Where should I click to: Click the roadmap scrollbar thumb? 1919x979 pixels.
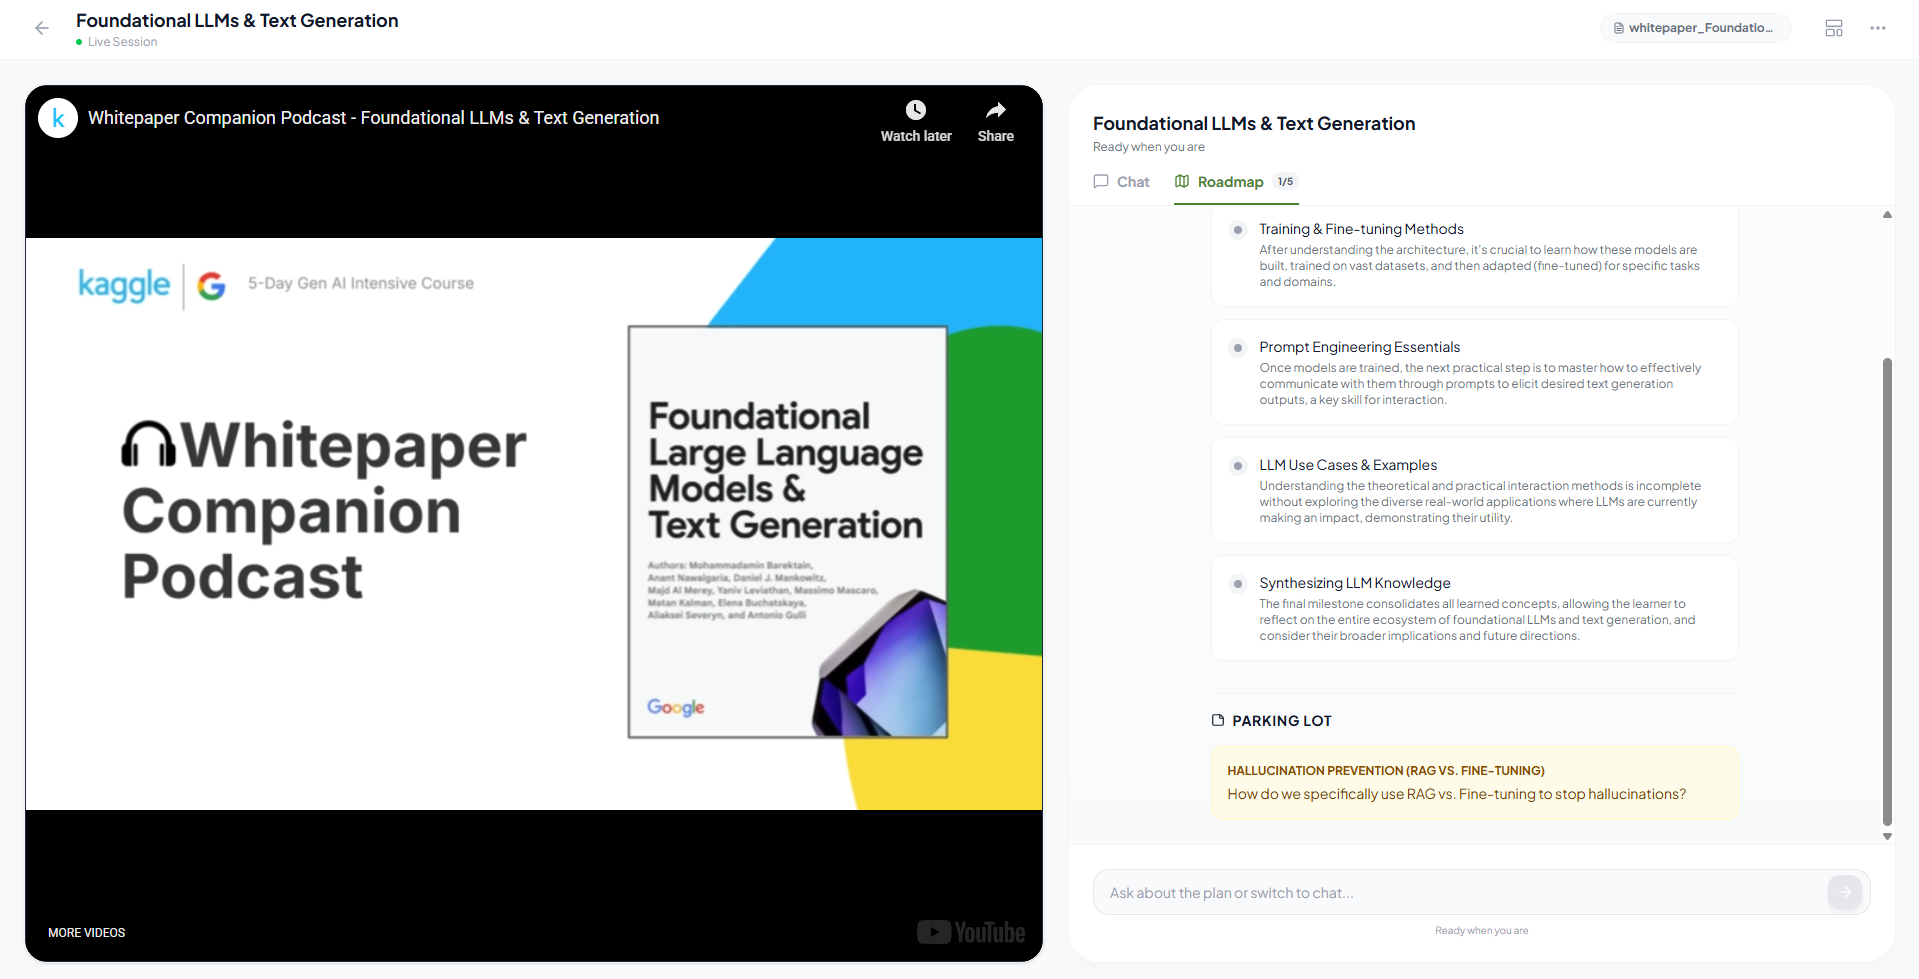[x=1887, y=591]
